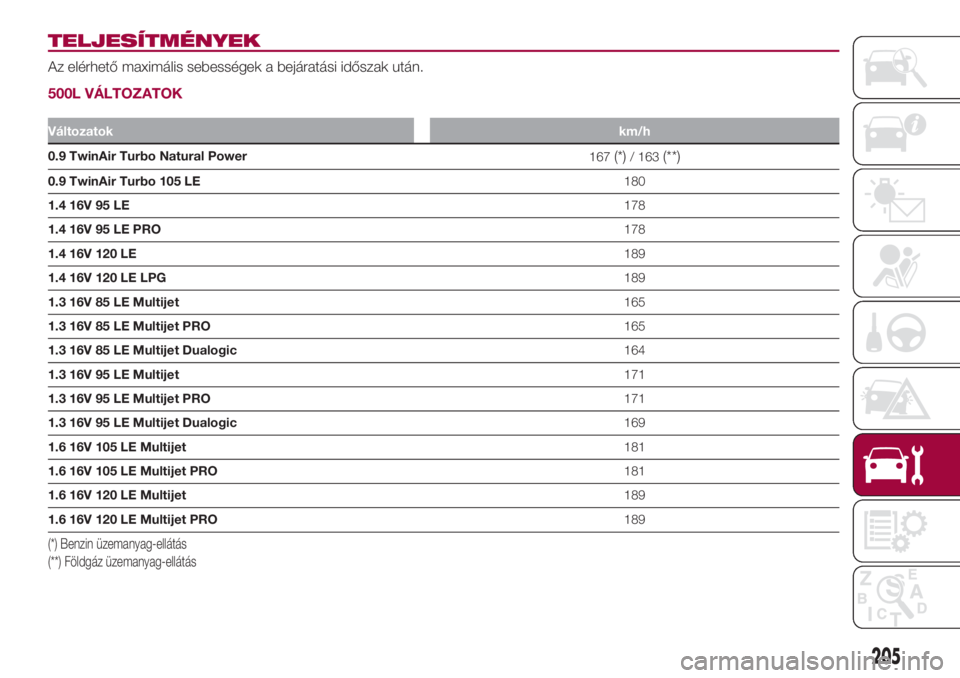Select row '1.3 16V 95 LE Multijet'

click(x=443, y=375)
